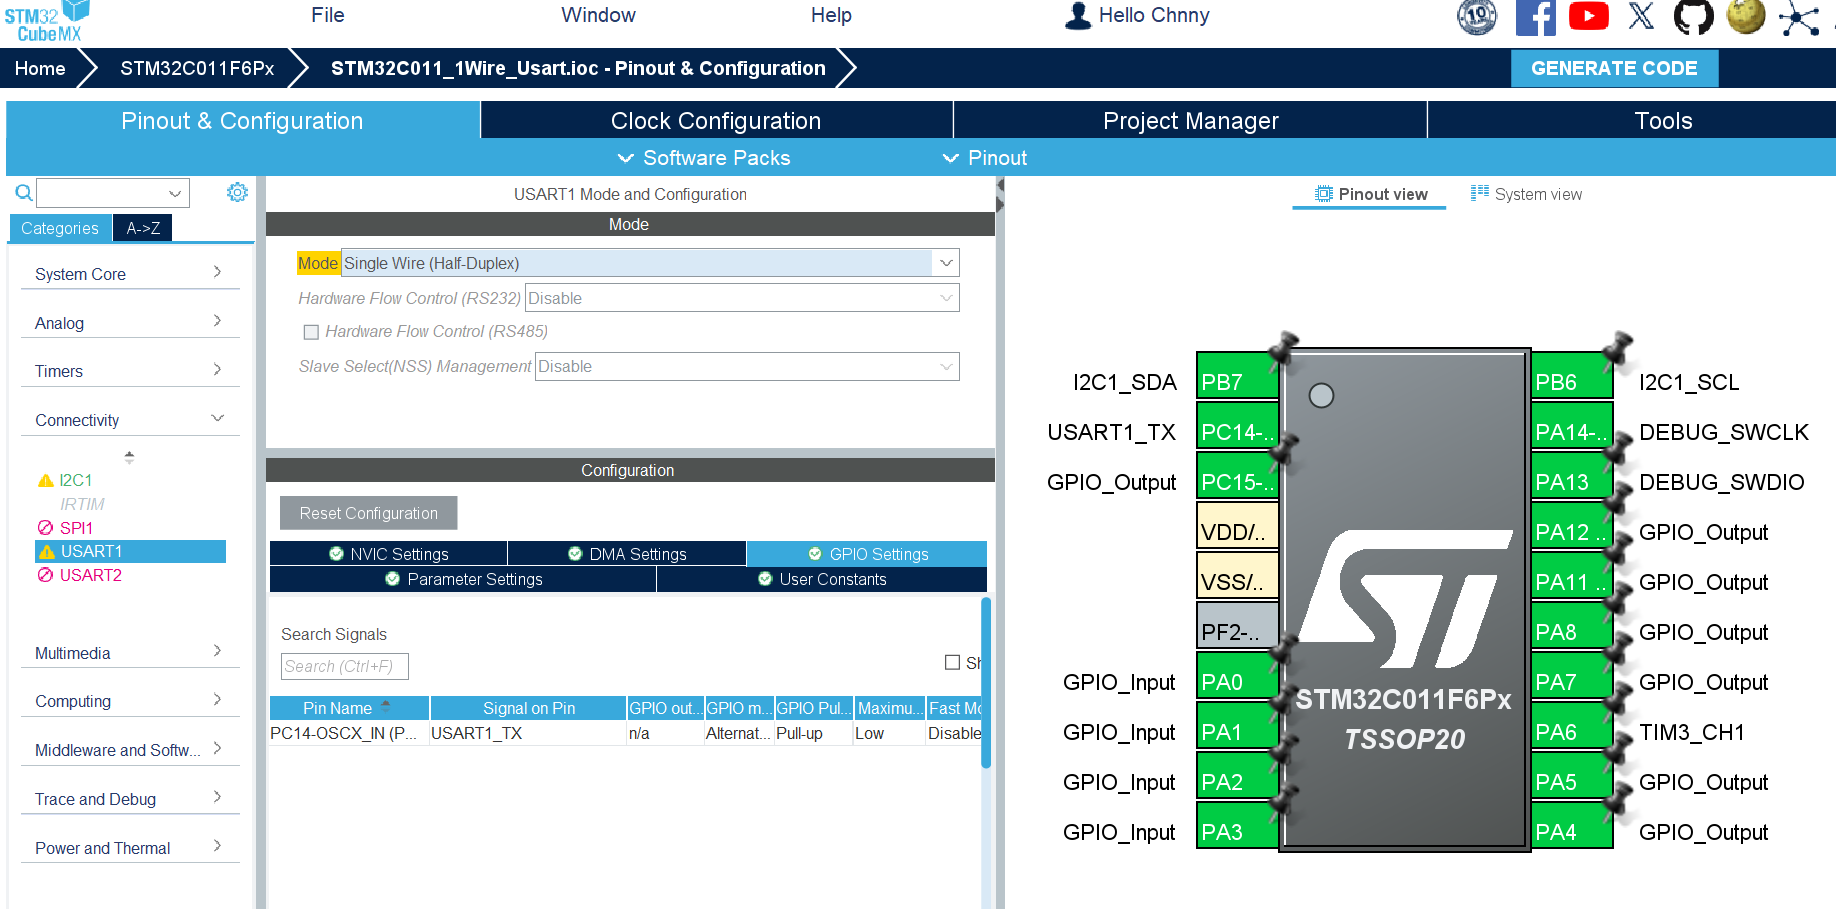Expand the Analog category
The image size is (1836, 909).
130,323
